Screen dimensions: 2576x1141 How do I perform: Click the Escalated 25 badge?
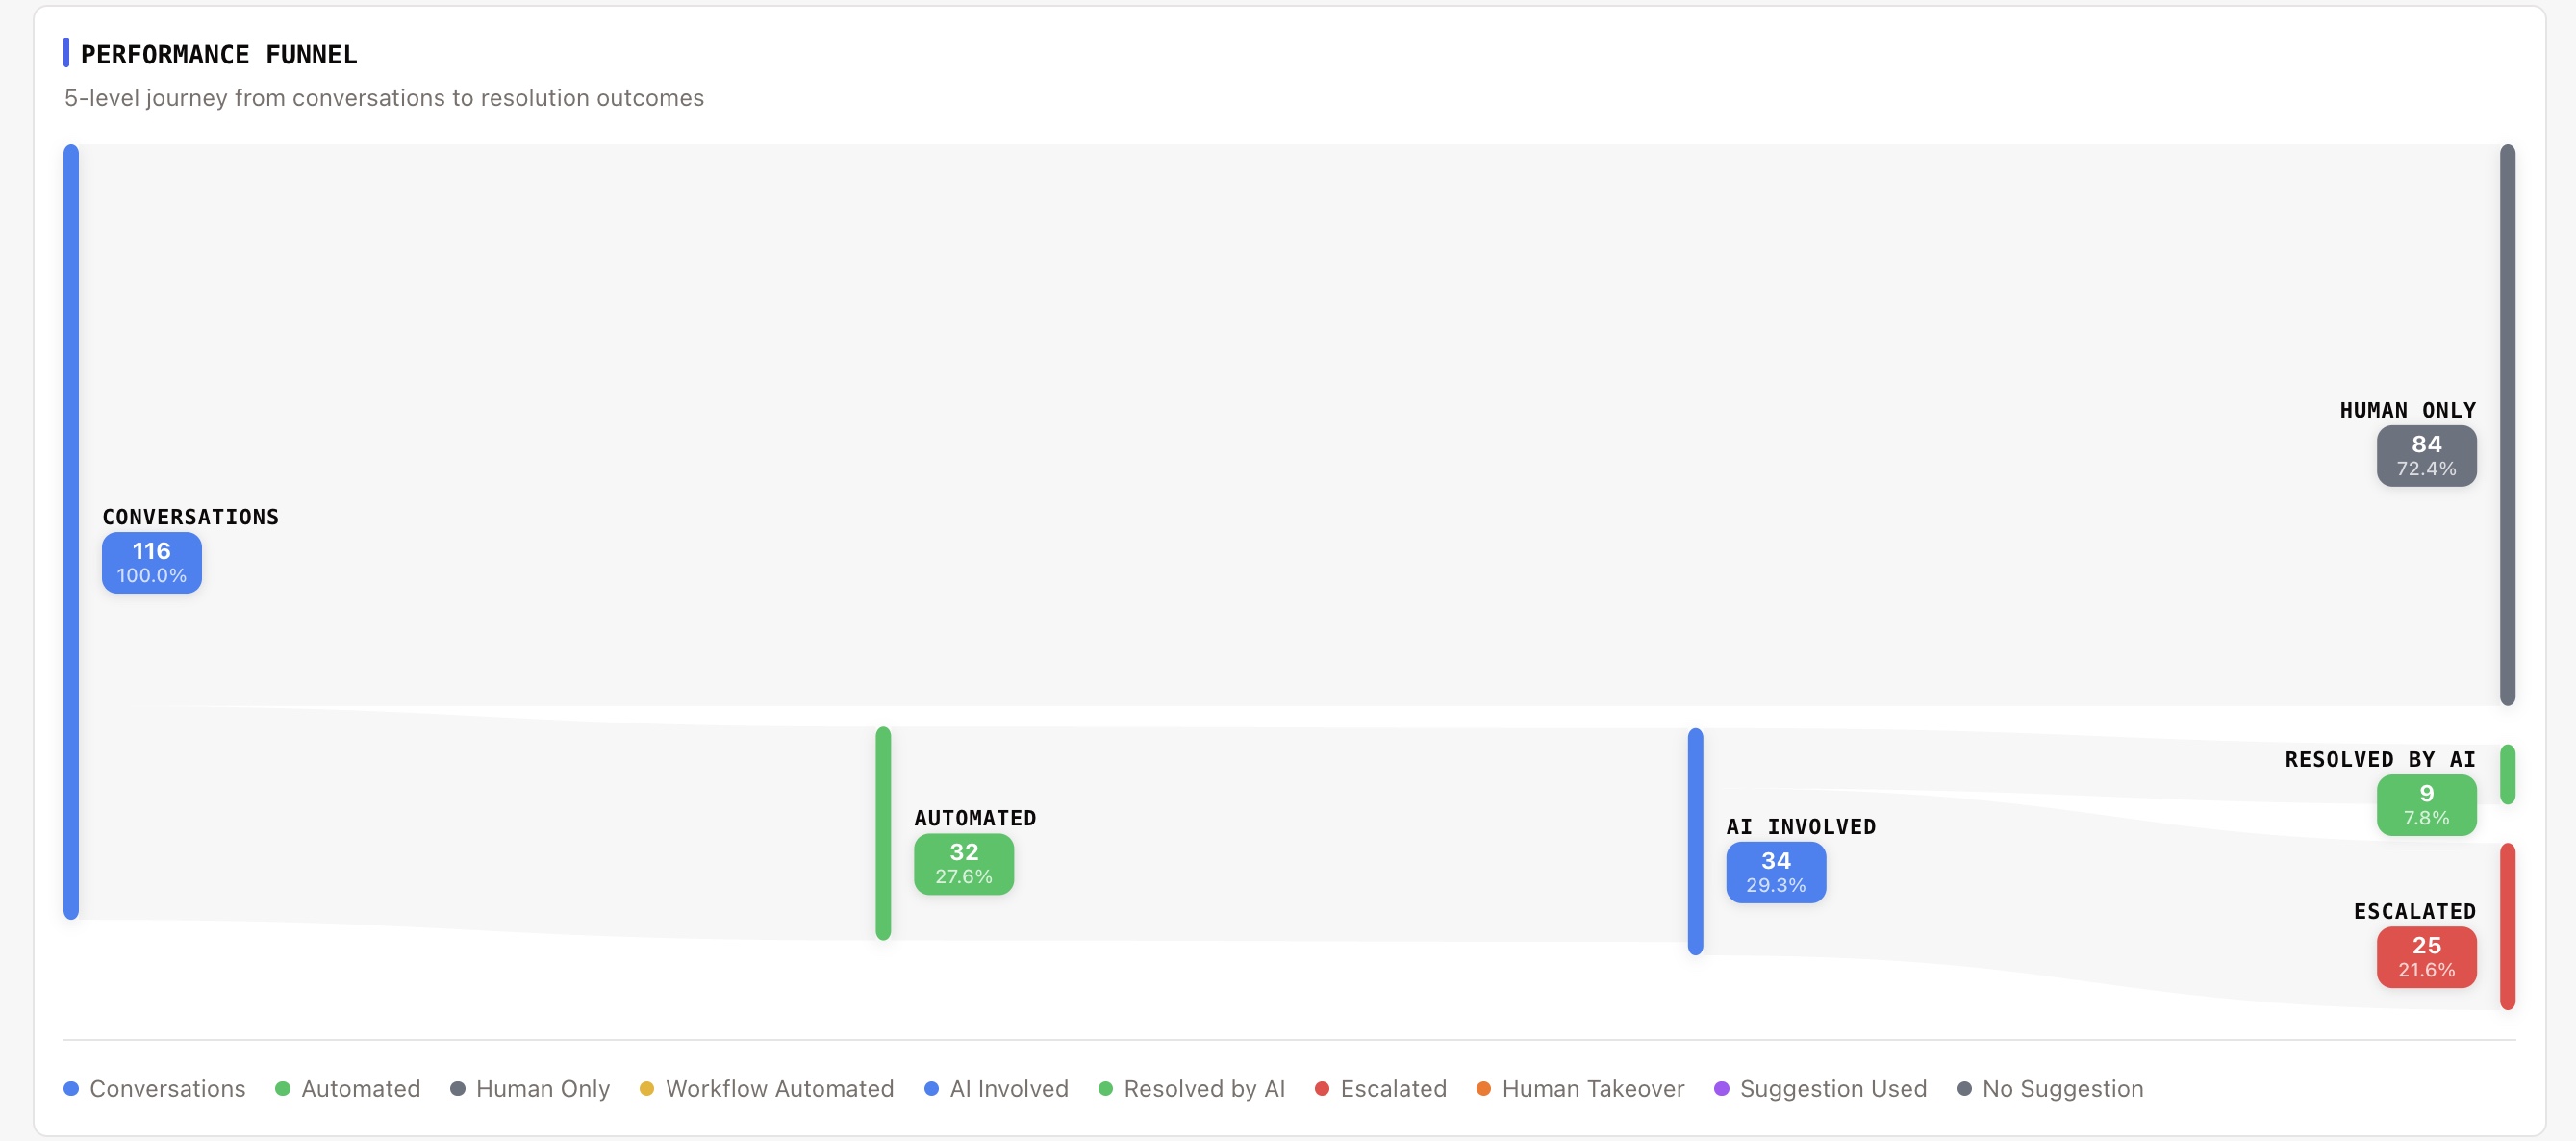[2426, 956]
